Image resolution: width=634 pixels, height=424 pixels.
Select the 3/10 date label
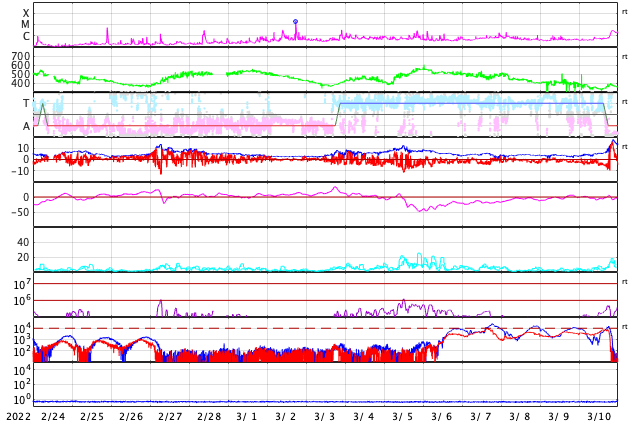point(599,417)
